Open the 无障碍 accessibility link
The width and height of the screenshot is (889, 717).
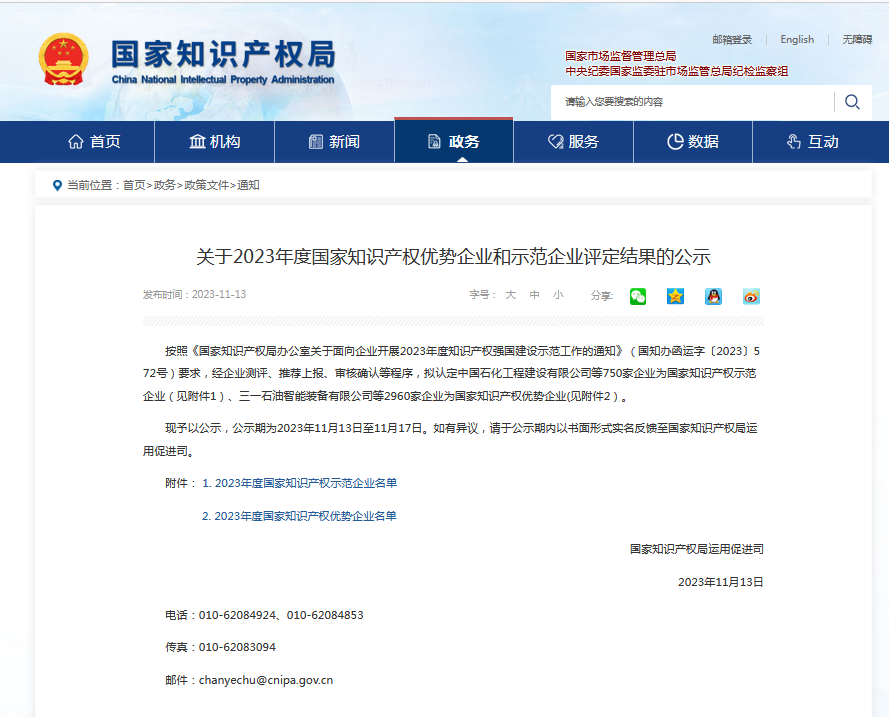857,40
